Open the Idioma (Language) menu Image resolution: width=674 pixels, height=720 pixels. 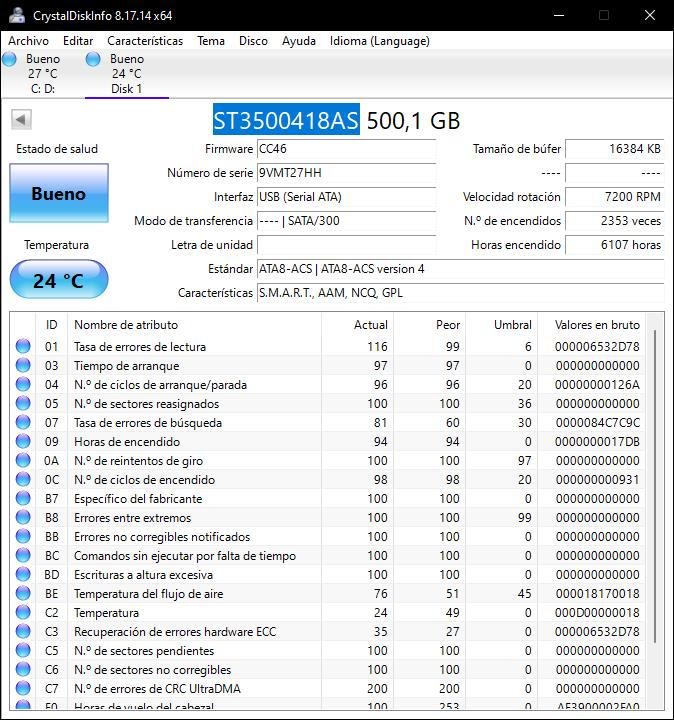click(380, 41)
